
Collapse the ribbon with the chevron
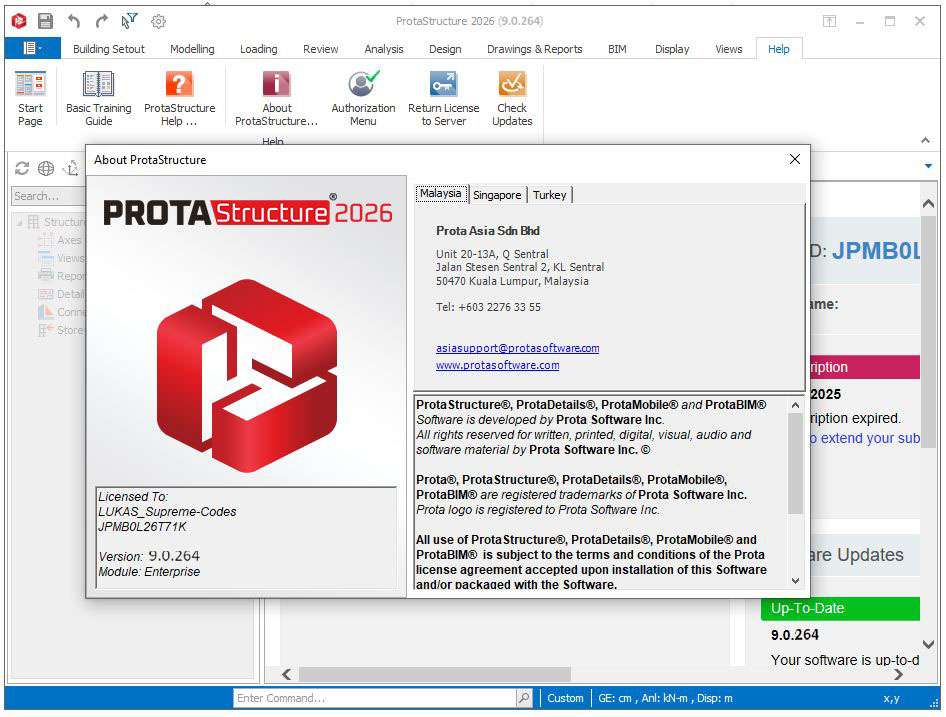coord(925,141)
